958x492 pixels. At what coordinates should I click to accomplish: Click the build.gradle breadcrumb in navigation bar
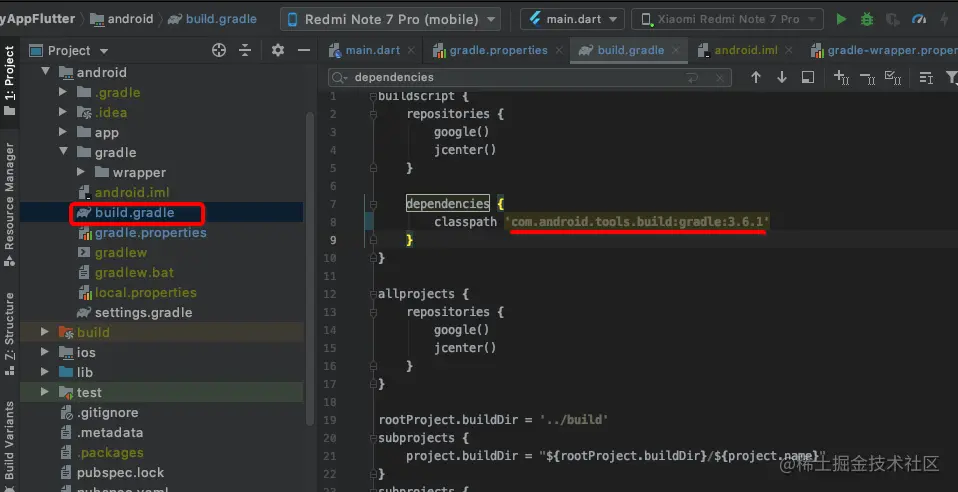[213, 19]
